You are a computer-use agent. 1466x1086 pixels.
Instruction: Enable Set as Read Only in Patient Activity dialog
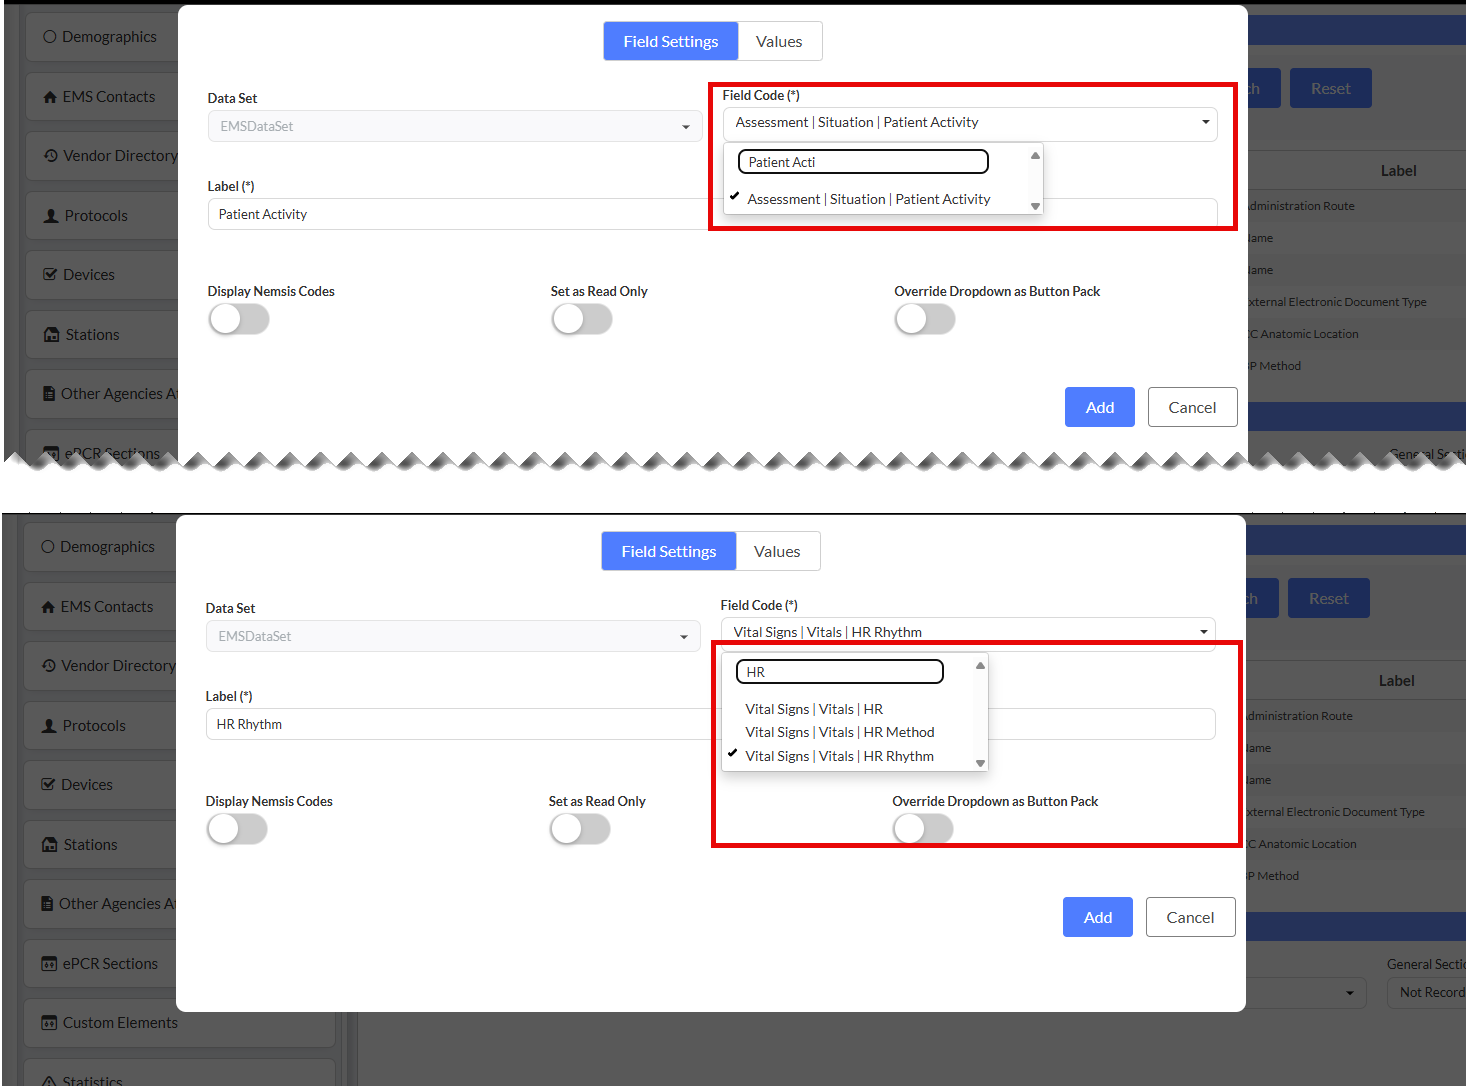coord(582,319)
